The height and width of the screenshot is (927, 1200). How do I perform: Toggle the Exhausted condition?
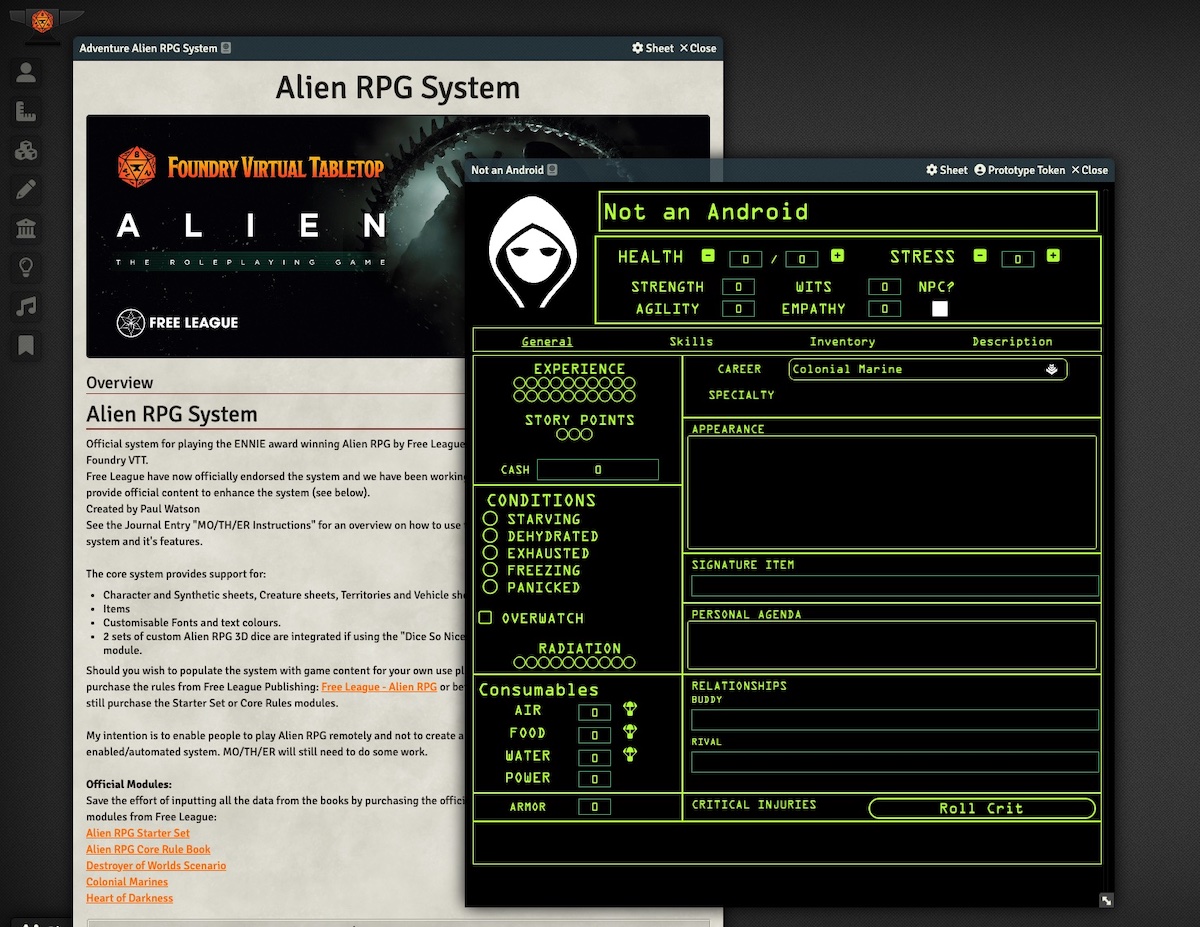490,553
